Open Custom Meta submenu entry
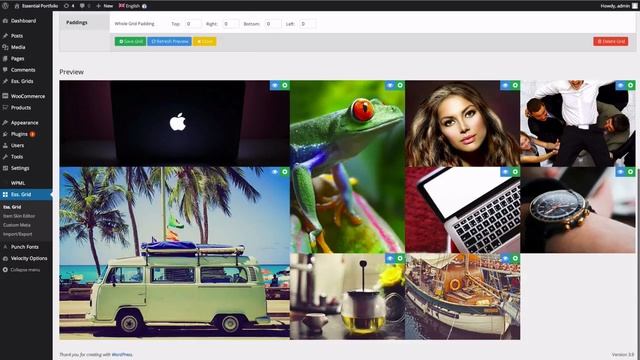Viewport: 640px width, 360px height. pos(17,225)
